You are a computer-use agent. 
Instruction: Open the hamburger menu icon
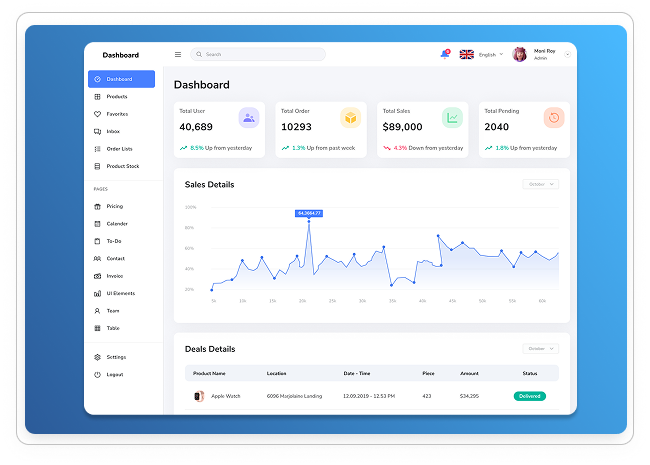(178, 54)
